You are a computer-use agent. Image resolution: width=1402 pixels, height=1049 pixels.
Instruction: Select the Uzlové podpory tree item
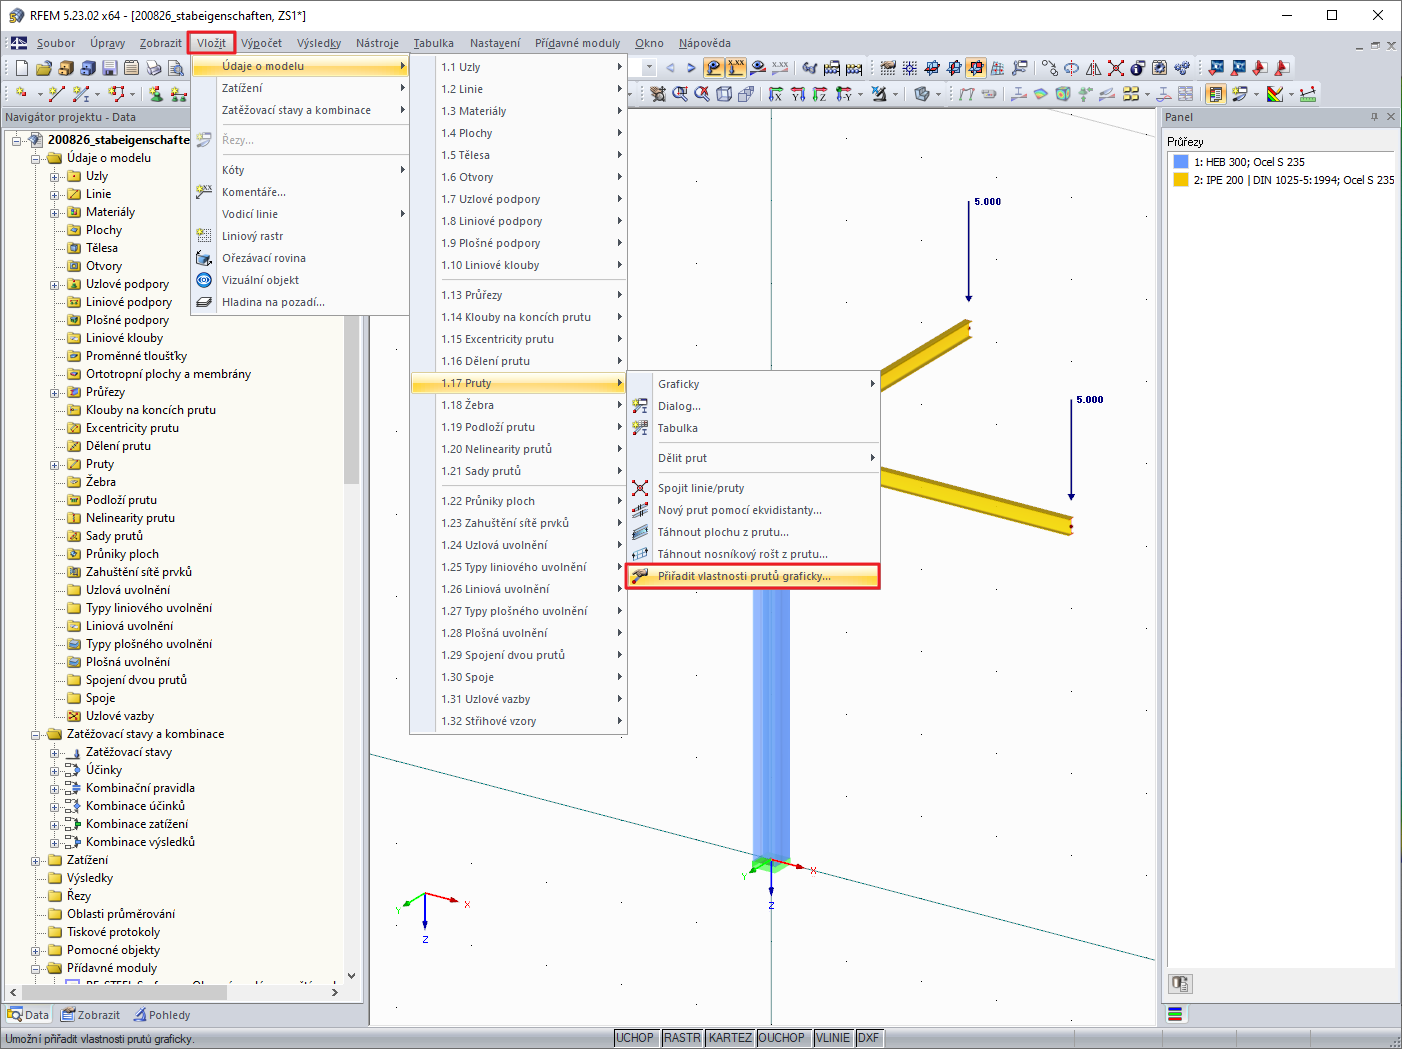(127, 284)
